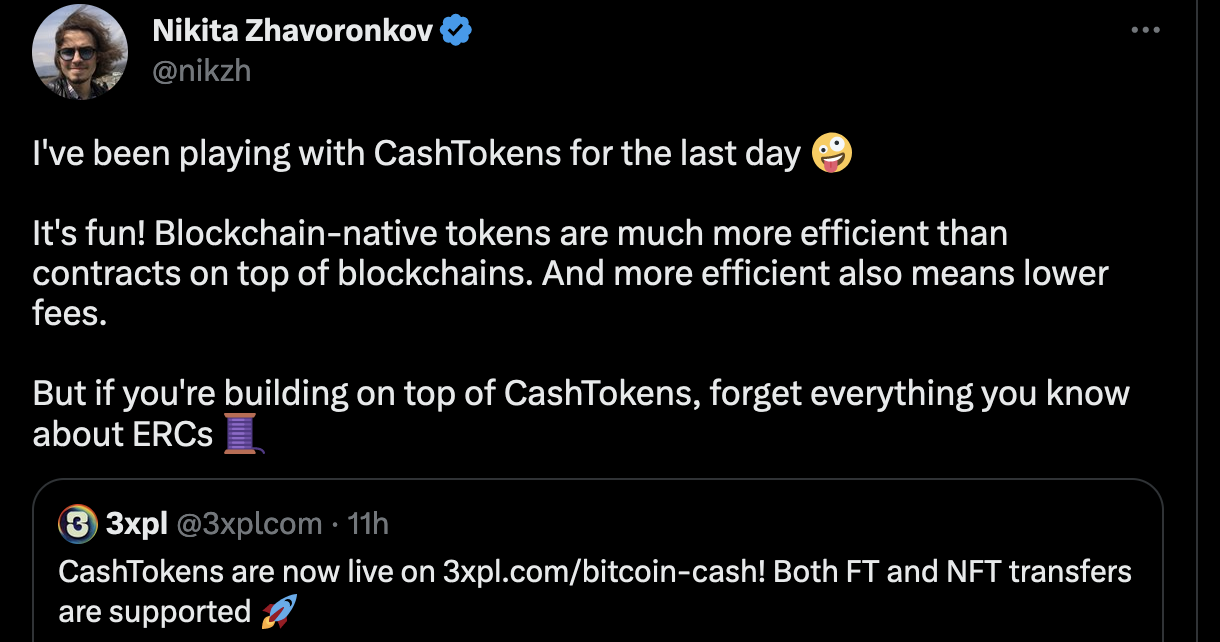
Task: Click the "I've been playing with CashTokens" line
Action: coord(417,155)
